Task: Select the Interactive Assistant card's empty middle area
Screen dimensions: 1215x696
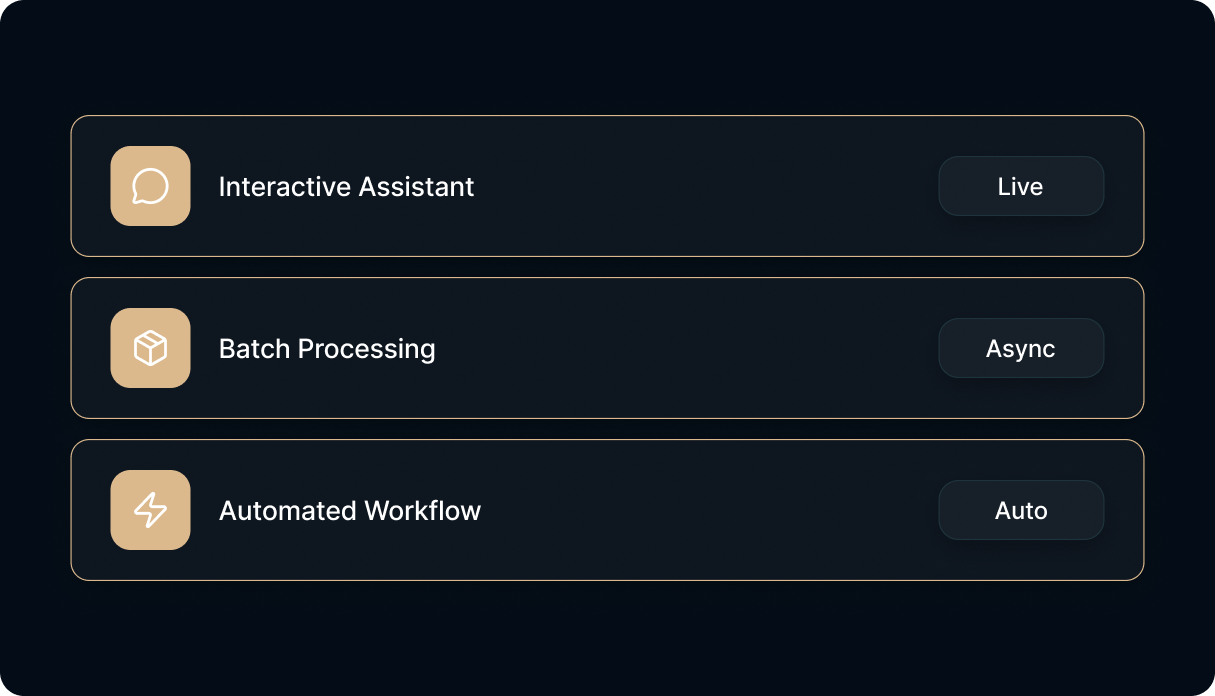Action: [x=706, y=186]
